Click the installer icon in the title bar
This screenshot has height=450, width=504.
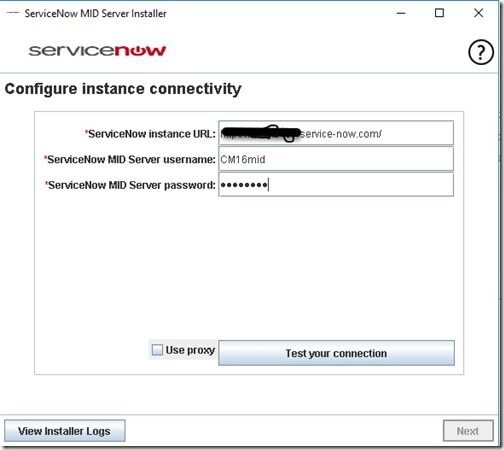[x=13, y=13]
